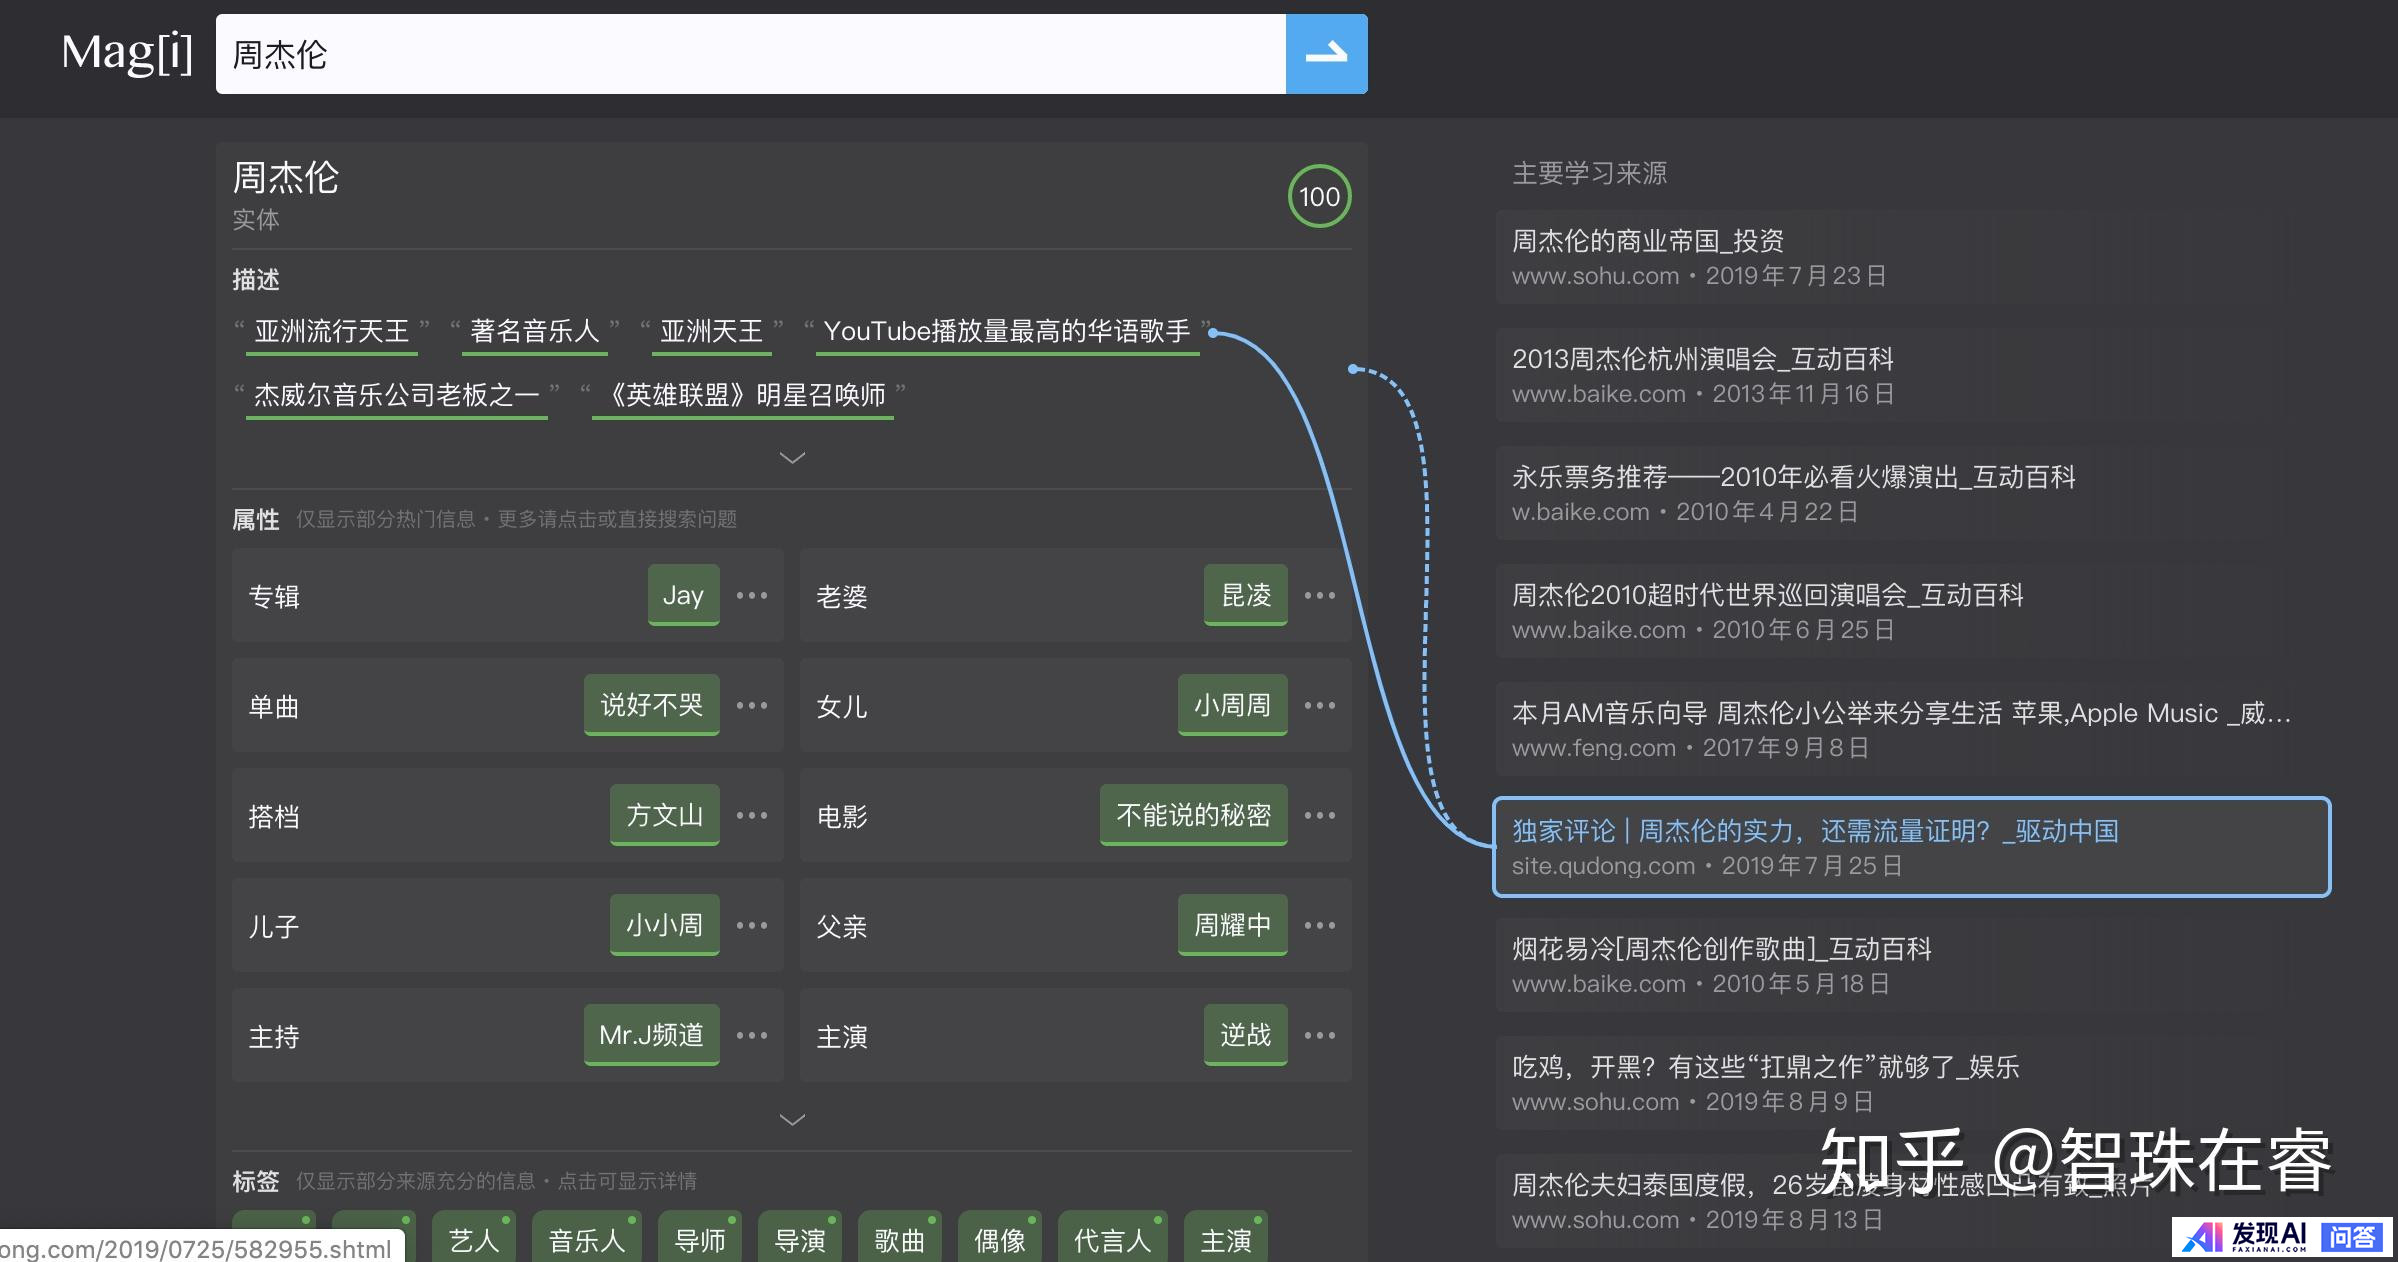2398x1262 pixels.
Task: Open more options for 老婆 row
Action: tap(1320, 596)
